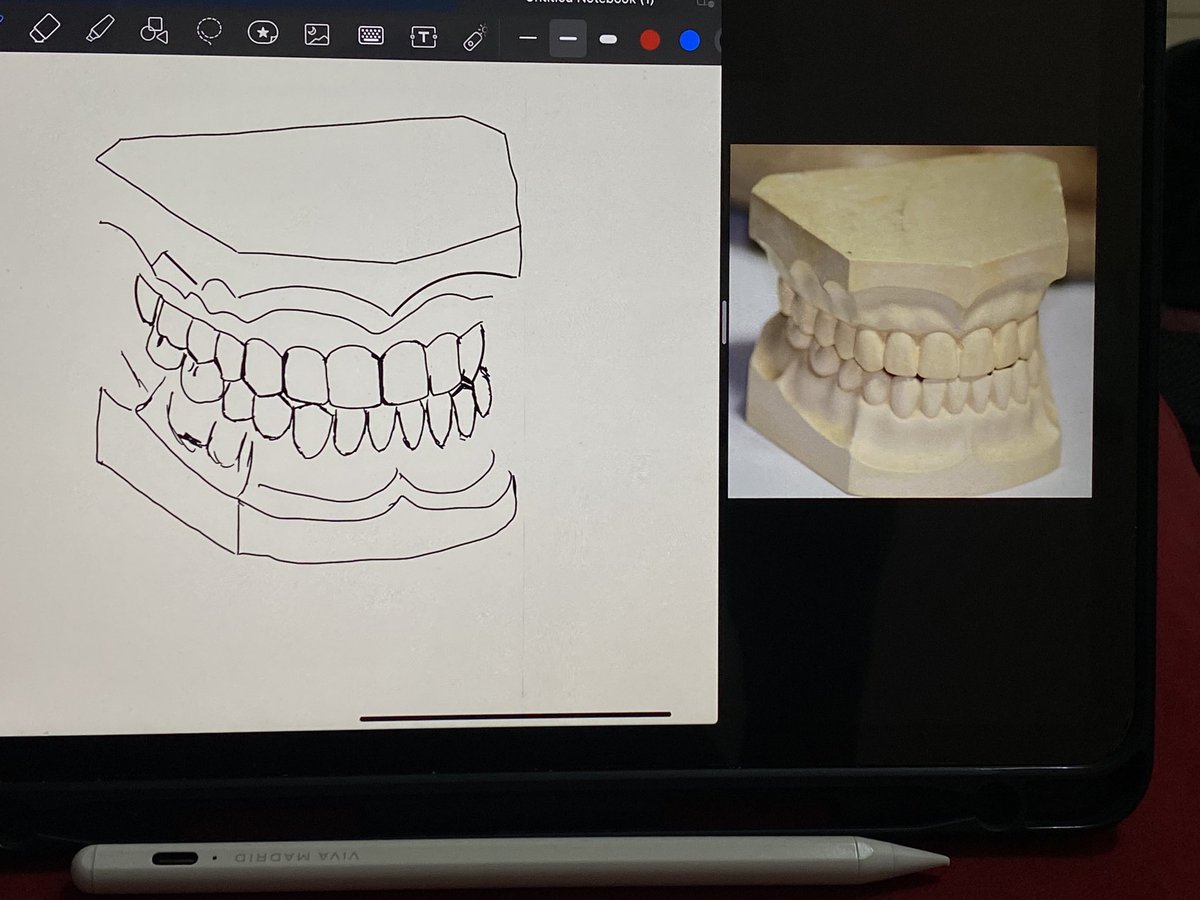Image resolution: width=1200 pixels, height=900 pixels.
Task: Activate the Keyboard typing tool
Action: (x=371, y=36)
